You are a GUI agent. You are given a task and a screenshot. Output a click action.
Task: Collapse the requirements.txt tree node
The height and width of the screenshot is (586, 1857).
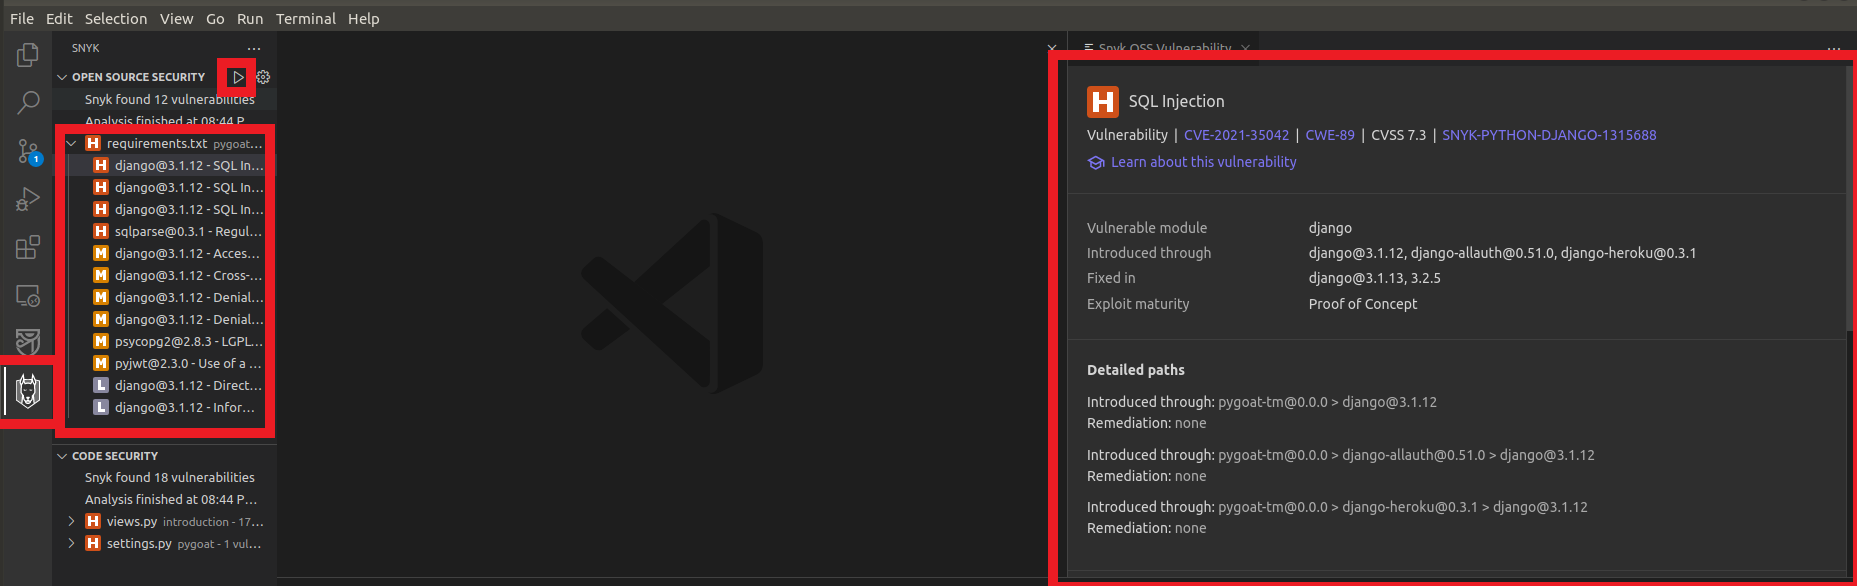click(71, 144)
